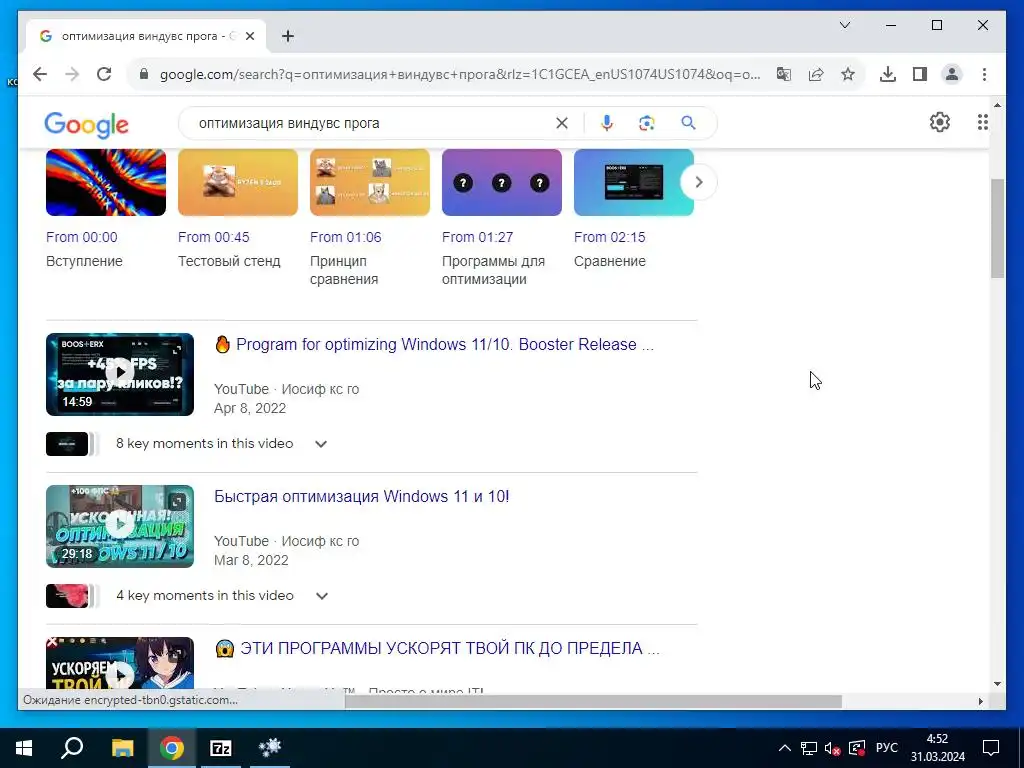Click the horizontal scroll right arrow
This screenshot has width=1024, height=768.
click(980, 701)
